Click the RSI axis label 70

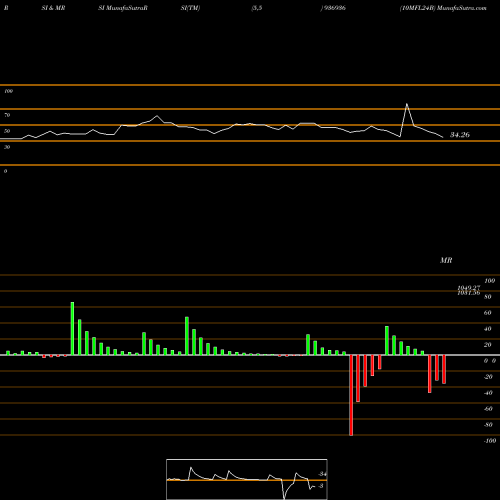tap(7, 115)
